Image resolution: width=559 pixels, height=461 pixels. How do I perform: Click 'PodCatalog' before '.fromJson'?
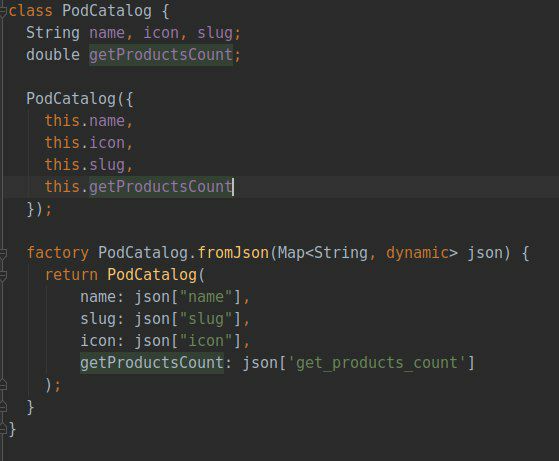coord(143,253)
